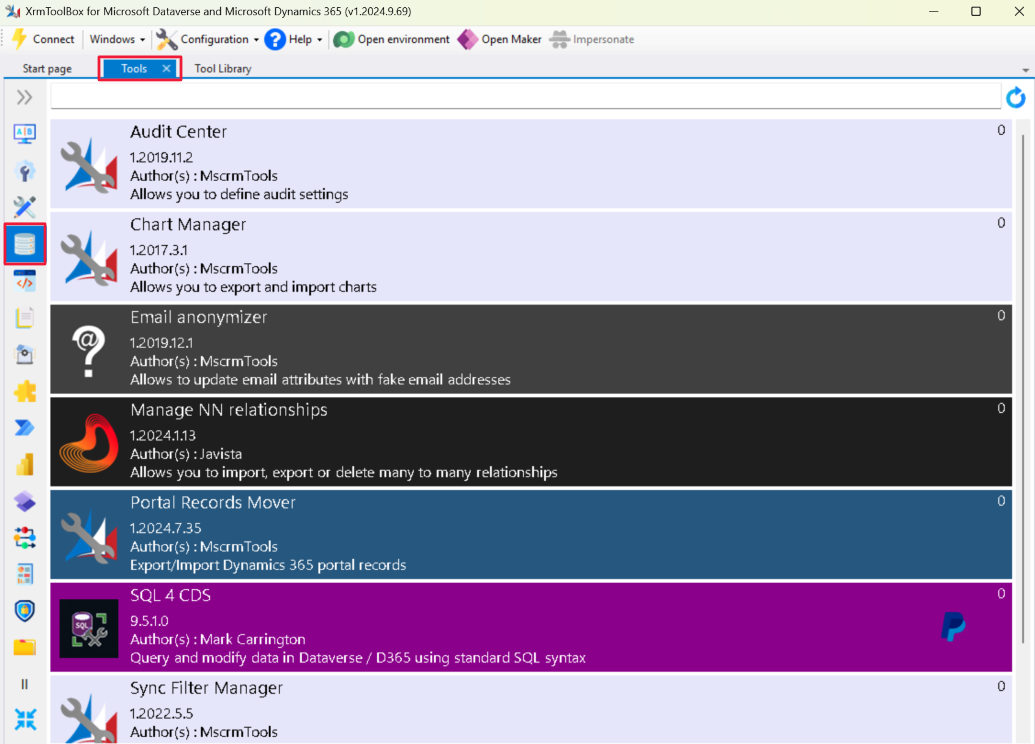This screenshot has width=1035, height=744.
Task: Open the Help dropdown menu
Action: [294, 40]
